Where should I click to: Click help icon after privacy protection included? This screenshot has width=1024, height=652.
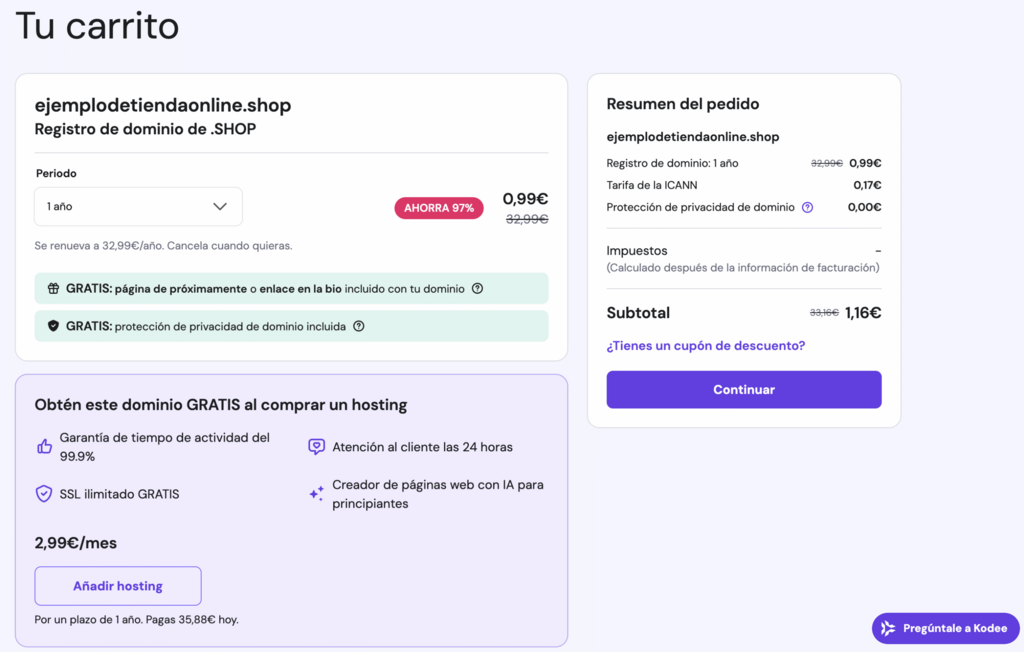(x=359, y=326)
